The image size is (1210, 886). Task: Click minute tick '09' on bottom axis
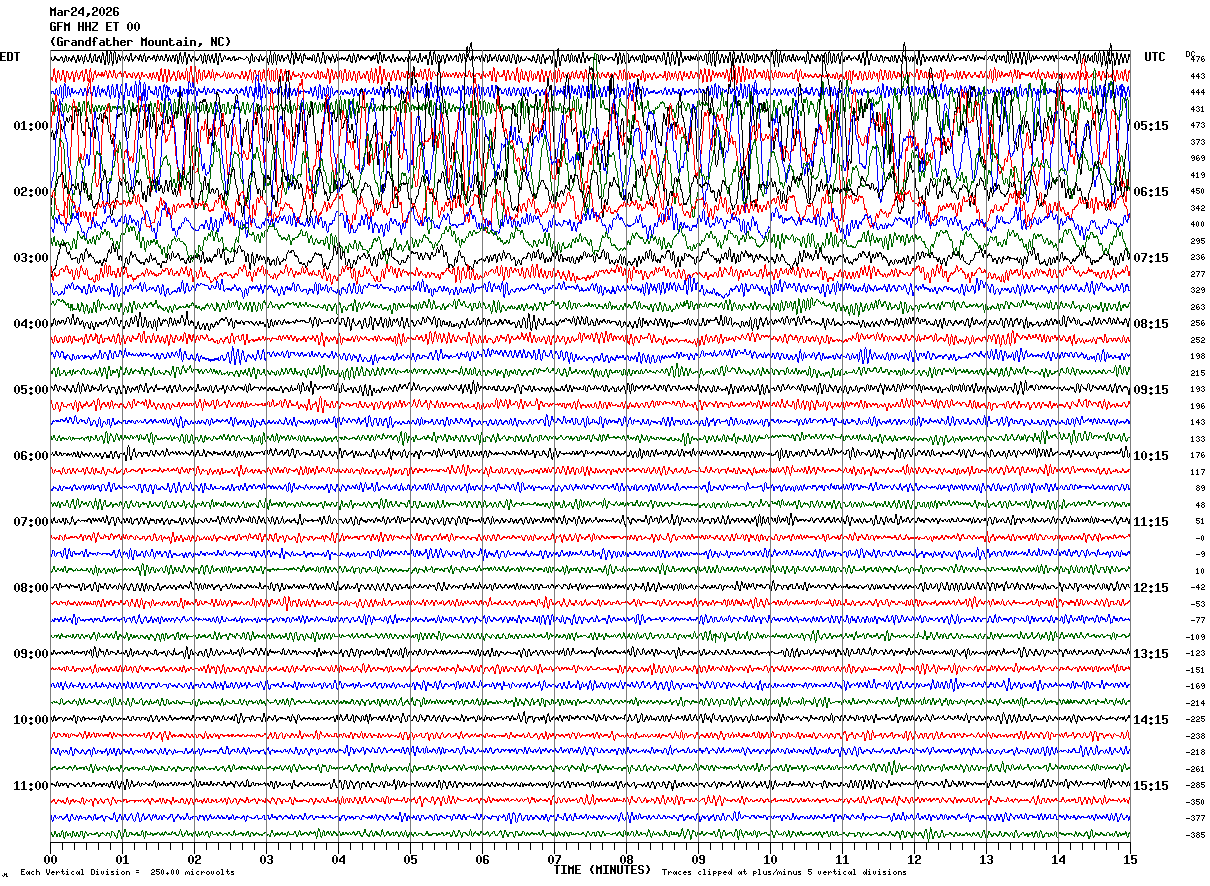(698, 859)
